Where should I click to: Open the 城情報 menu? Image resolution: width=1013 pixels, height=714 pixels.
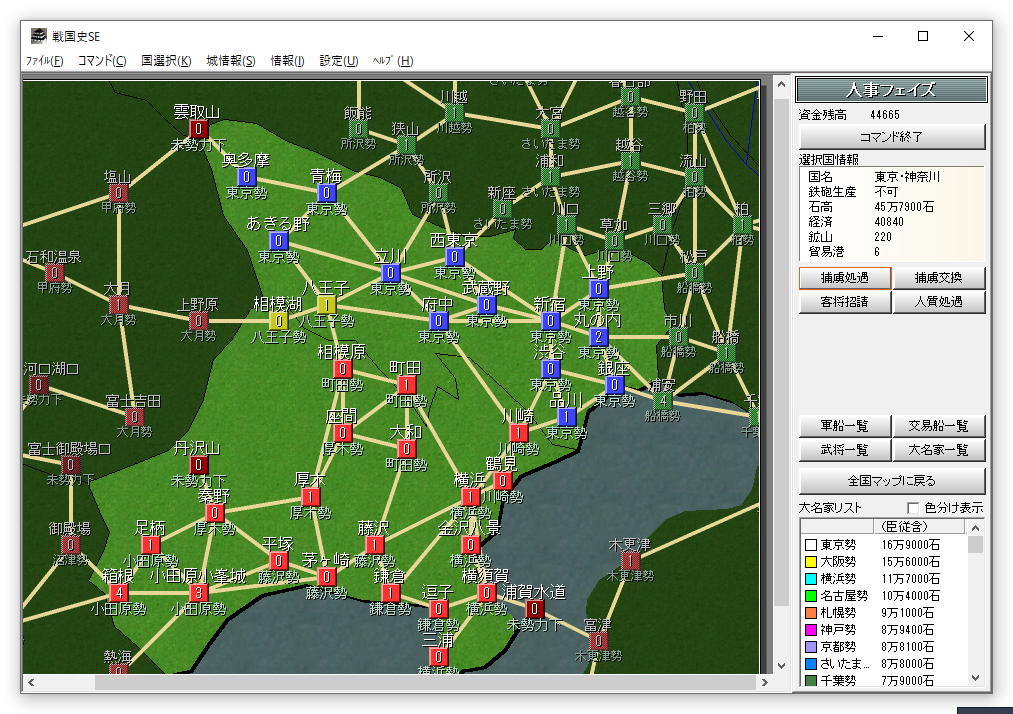230,61
